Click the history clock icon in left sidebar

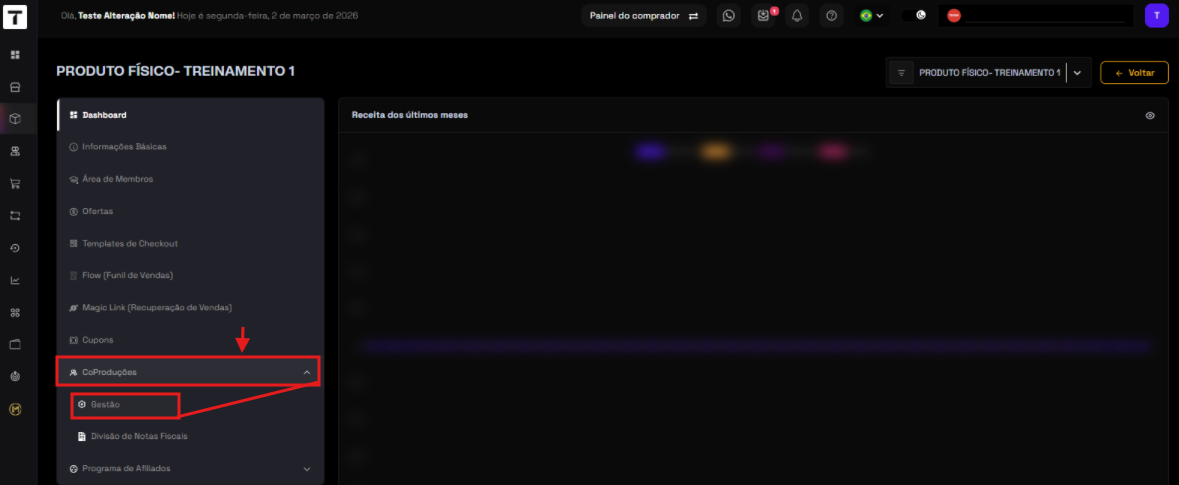15,248
